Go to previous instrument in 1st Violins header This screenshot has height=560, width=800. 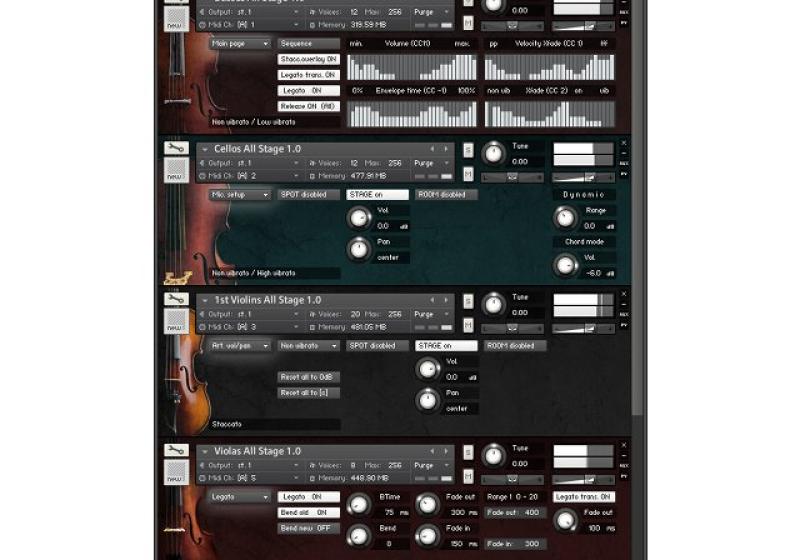point(432,300)
